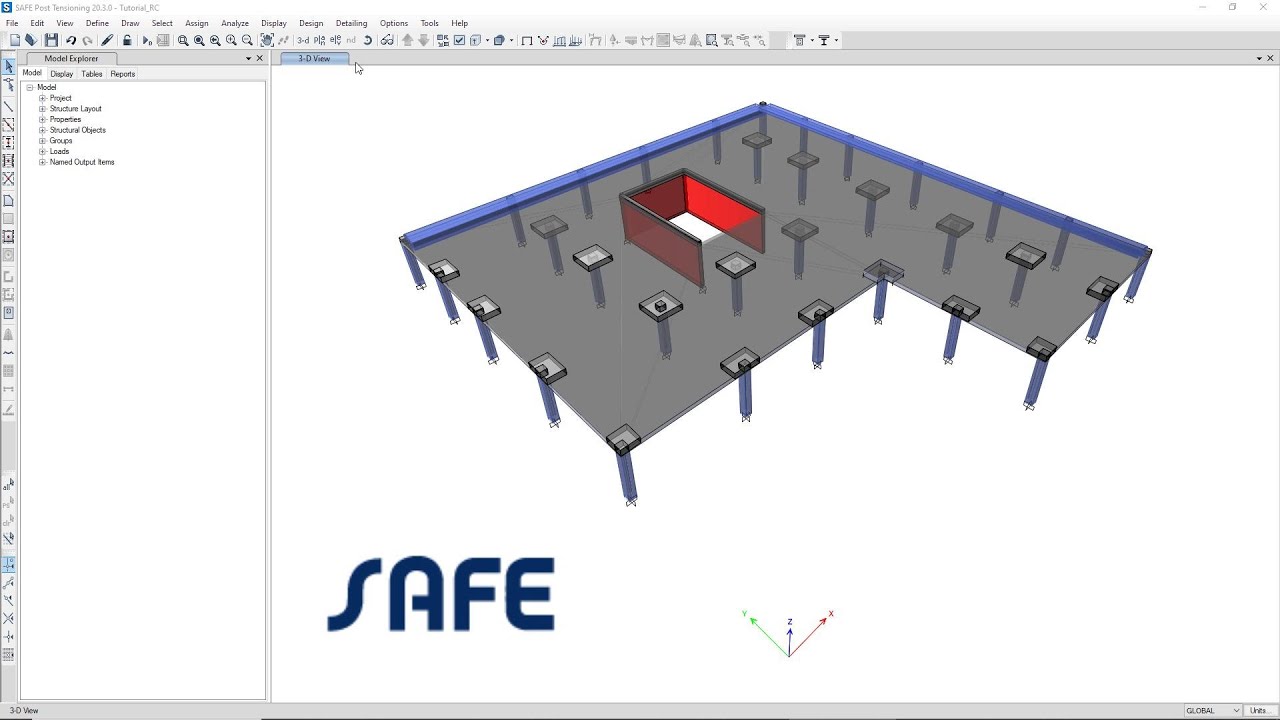Click the Zoom In One Step icon
The height and width of the screenshot is (720, 1280).
coord(231,40)
